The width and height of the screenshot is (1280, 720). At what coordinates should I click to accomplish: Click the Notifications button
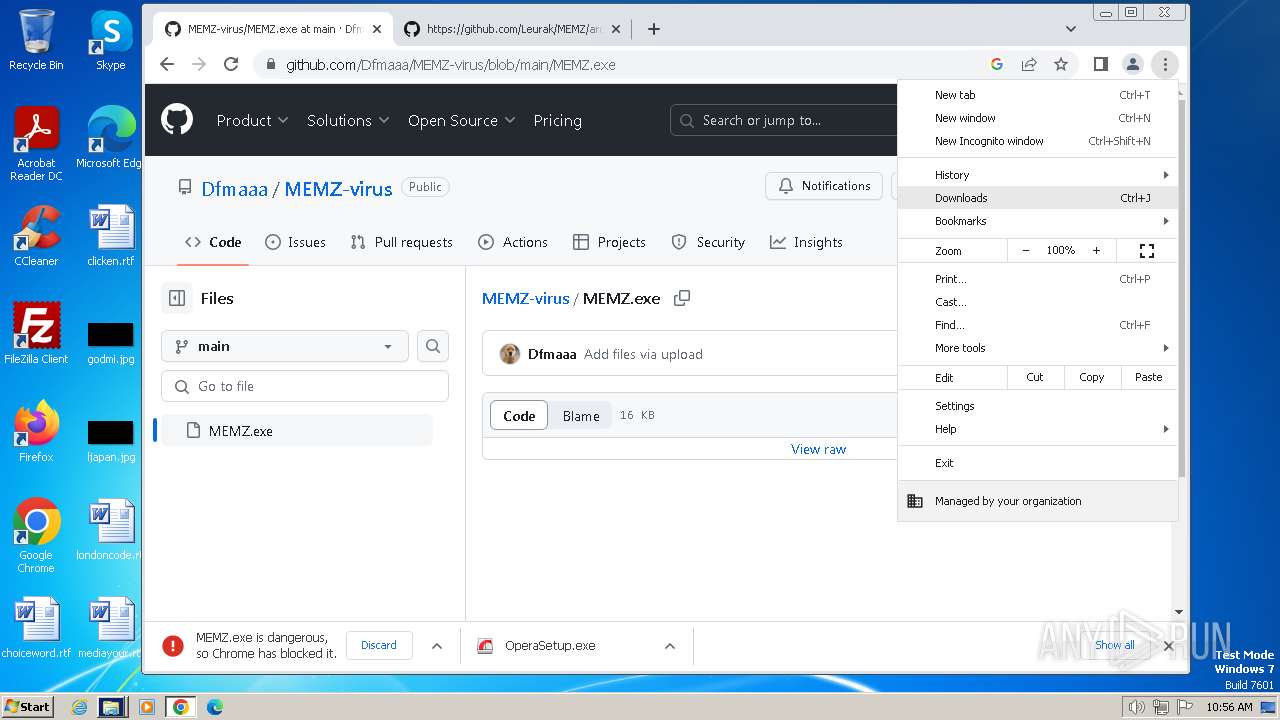coord(825,186)
